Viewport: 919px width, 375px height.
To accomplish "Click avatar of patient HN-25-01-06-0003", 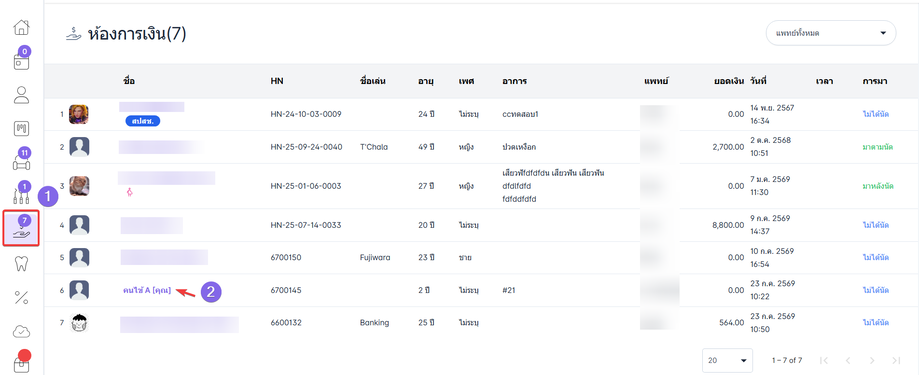I will click(x=79, y=186).
